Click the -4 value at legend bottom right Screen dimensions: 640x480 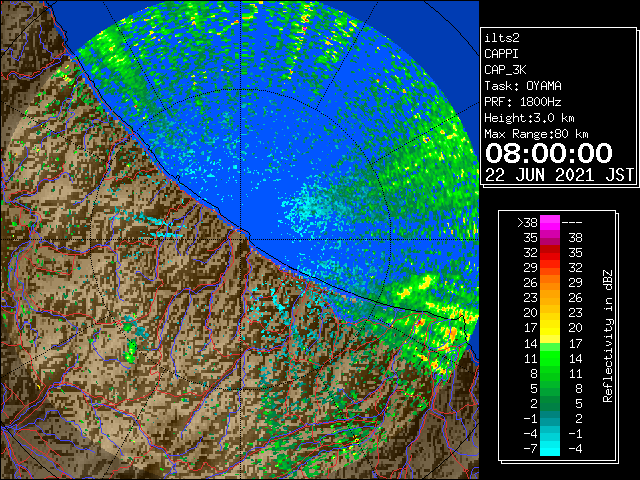[x=575, y=449]
